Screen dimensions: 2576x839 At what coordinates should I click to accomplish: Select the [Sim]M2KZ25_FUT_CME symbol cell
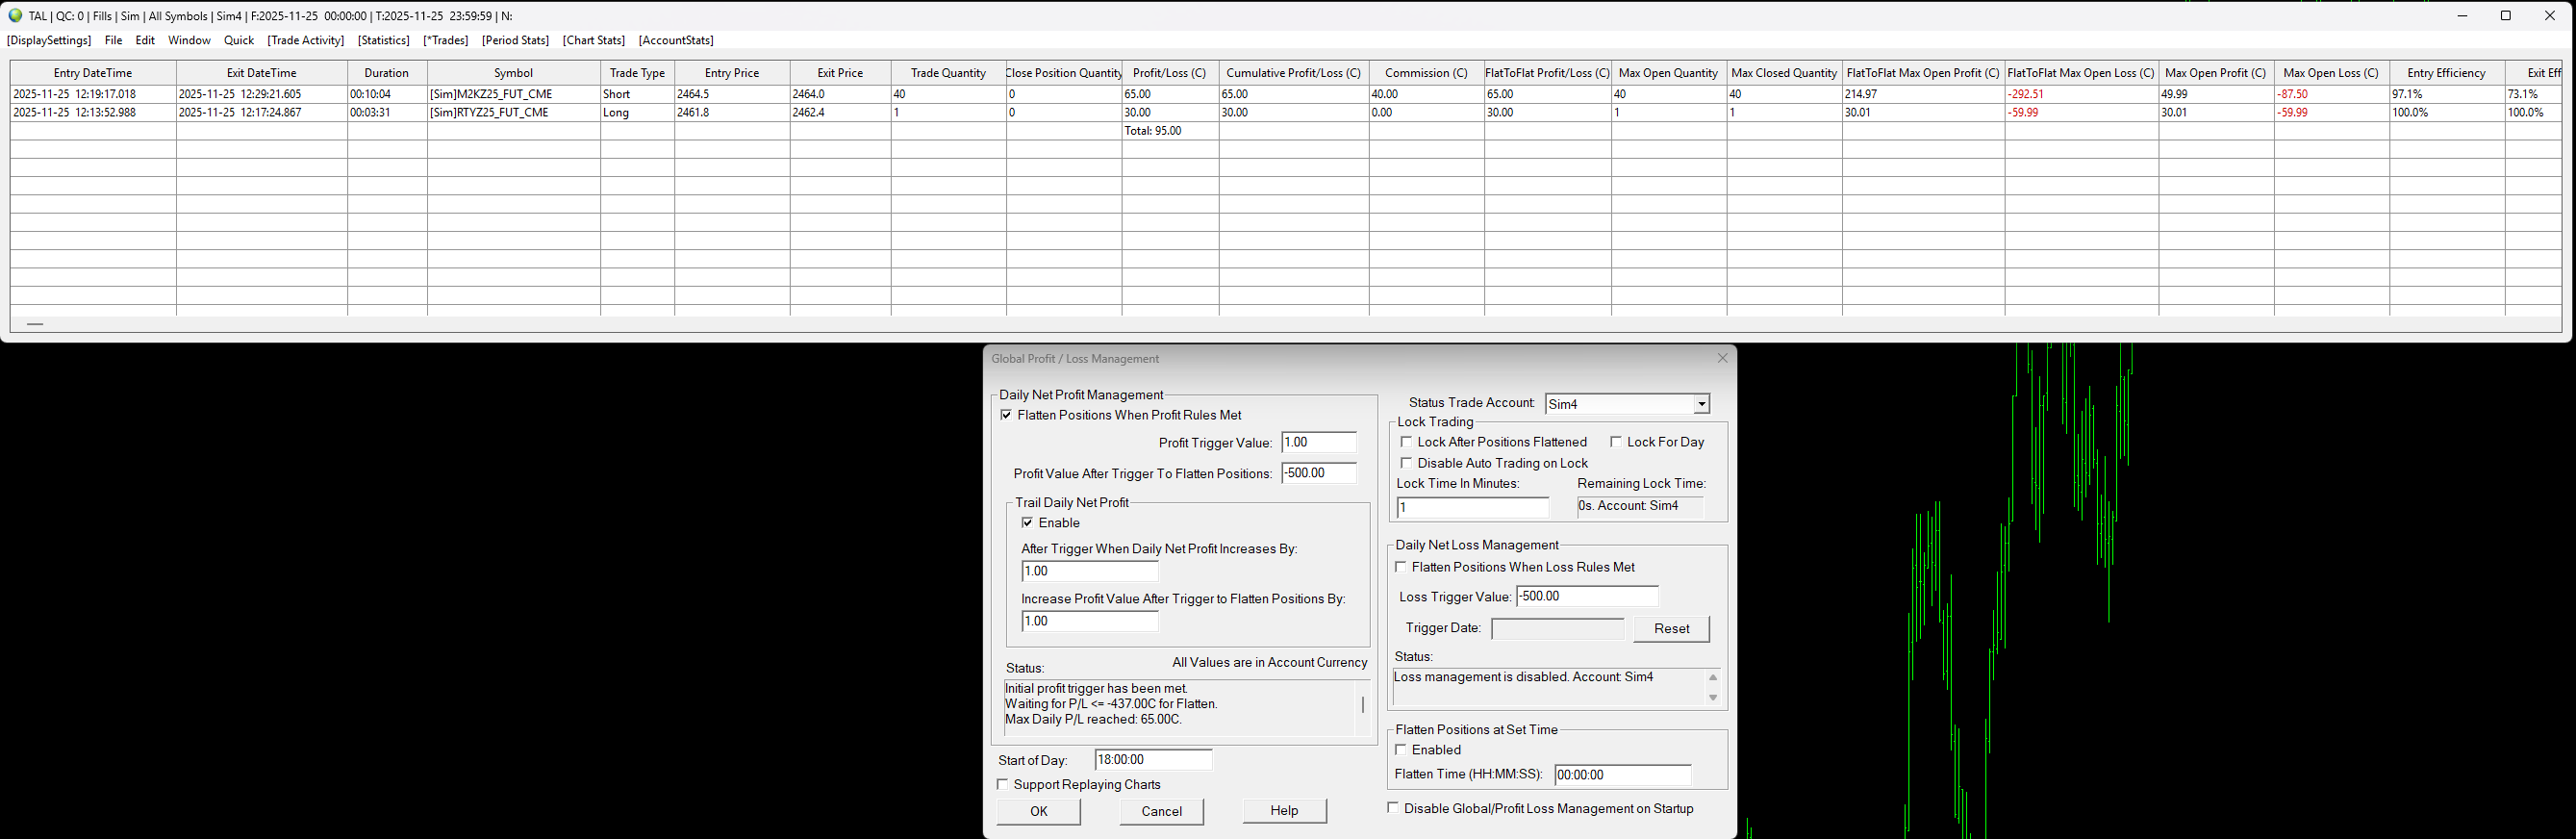pyautogui.click(x=514, y=94)
